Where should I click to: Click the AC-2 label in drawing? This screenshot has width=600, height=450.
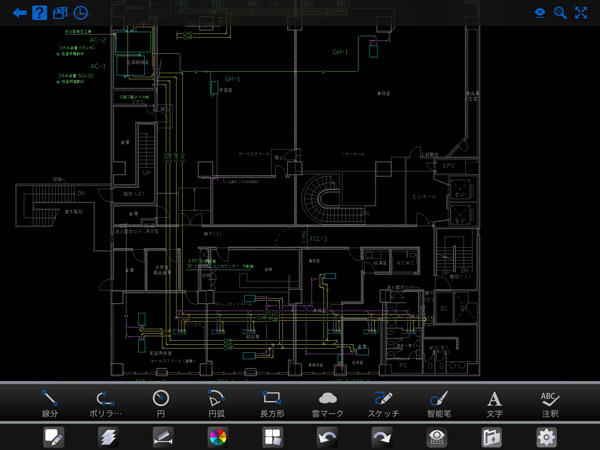[x=98, y=40]
